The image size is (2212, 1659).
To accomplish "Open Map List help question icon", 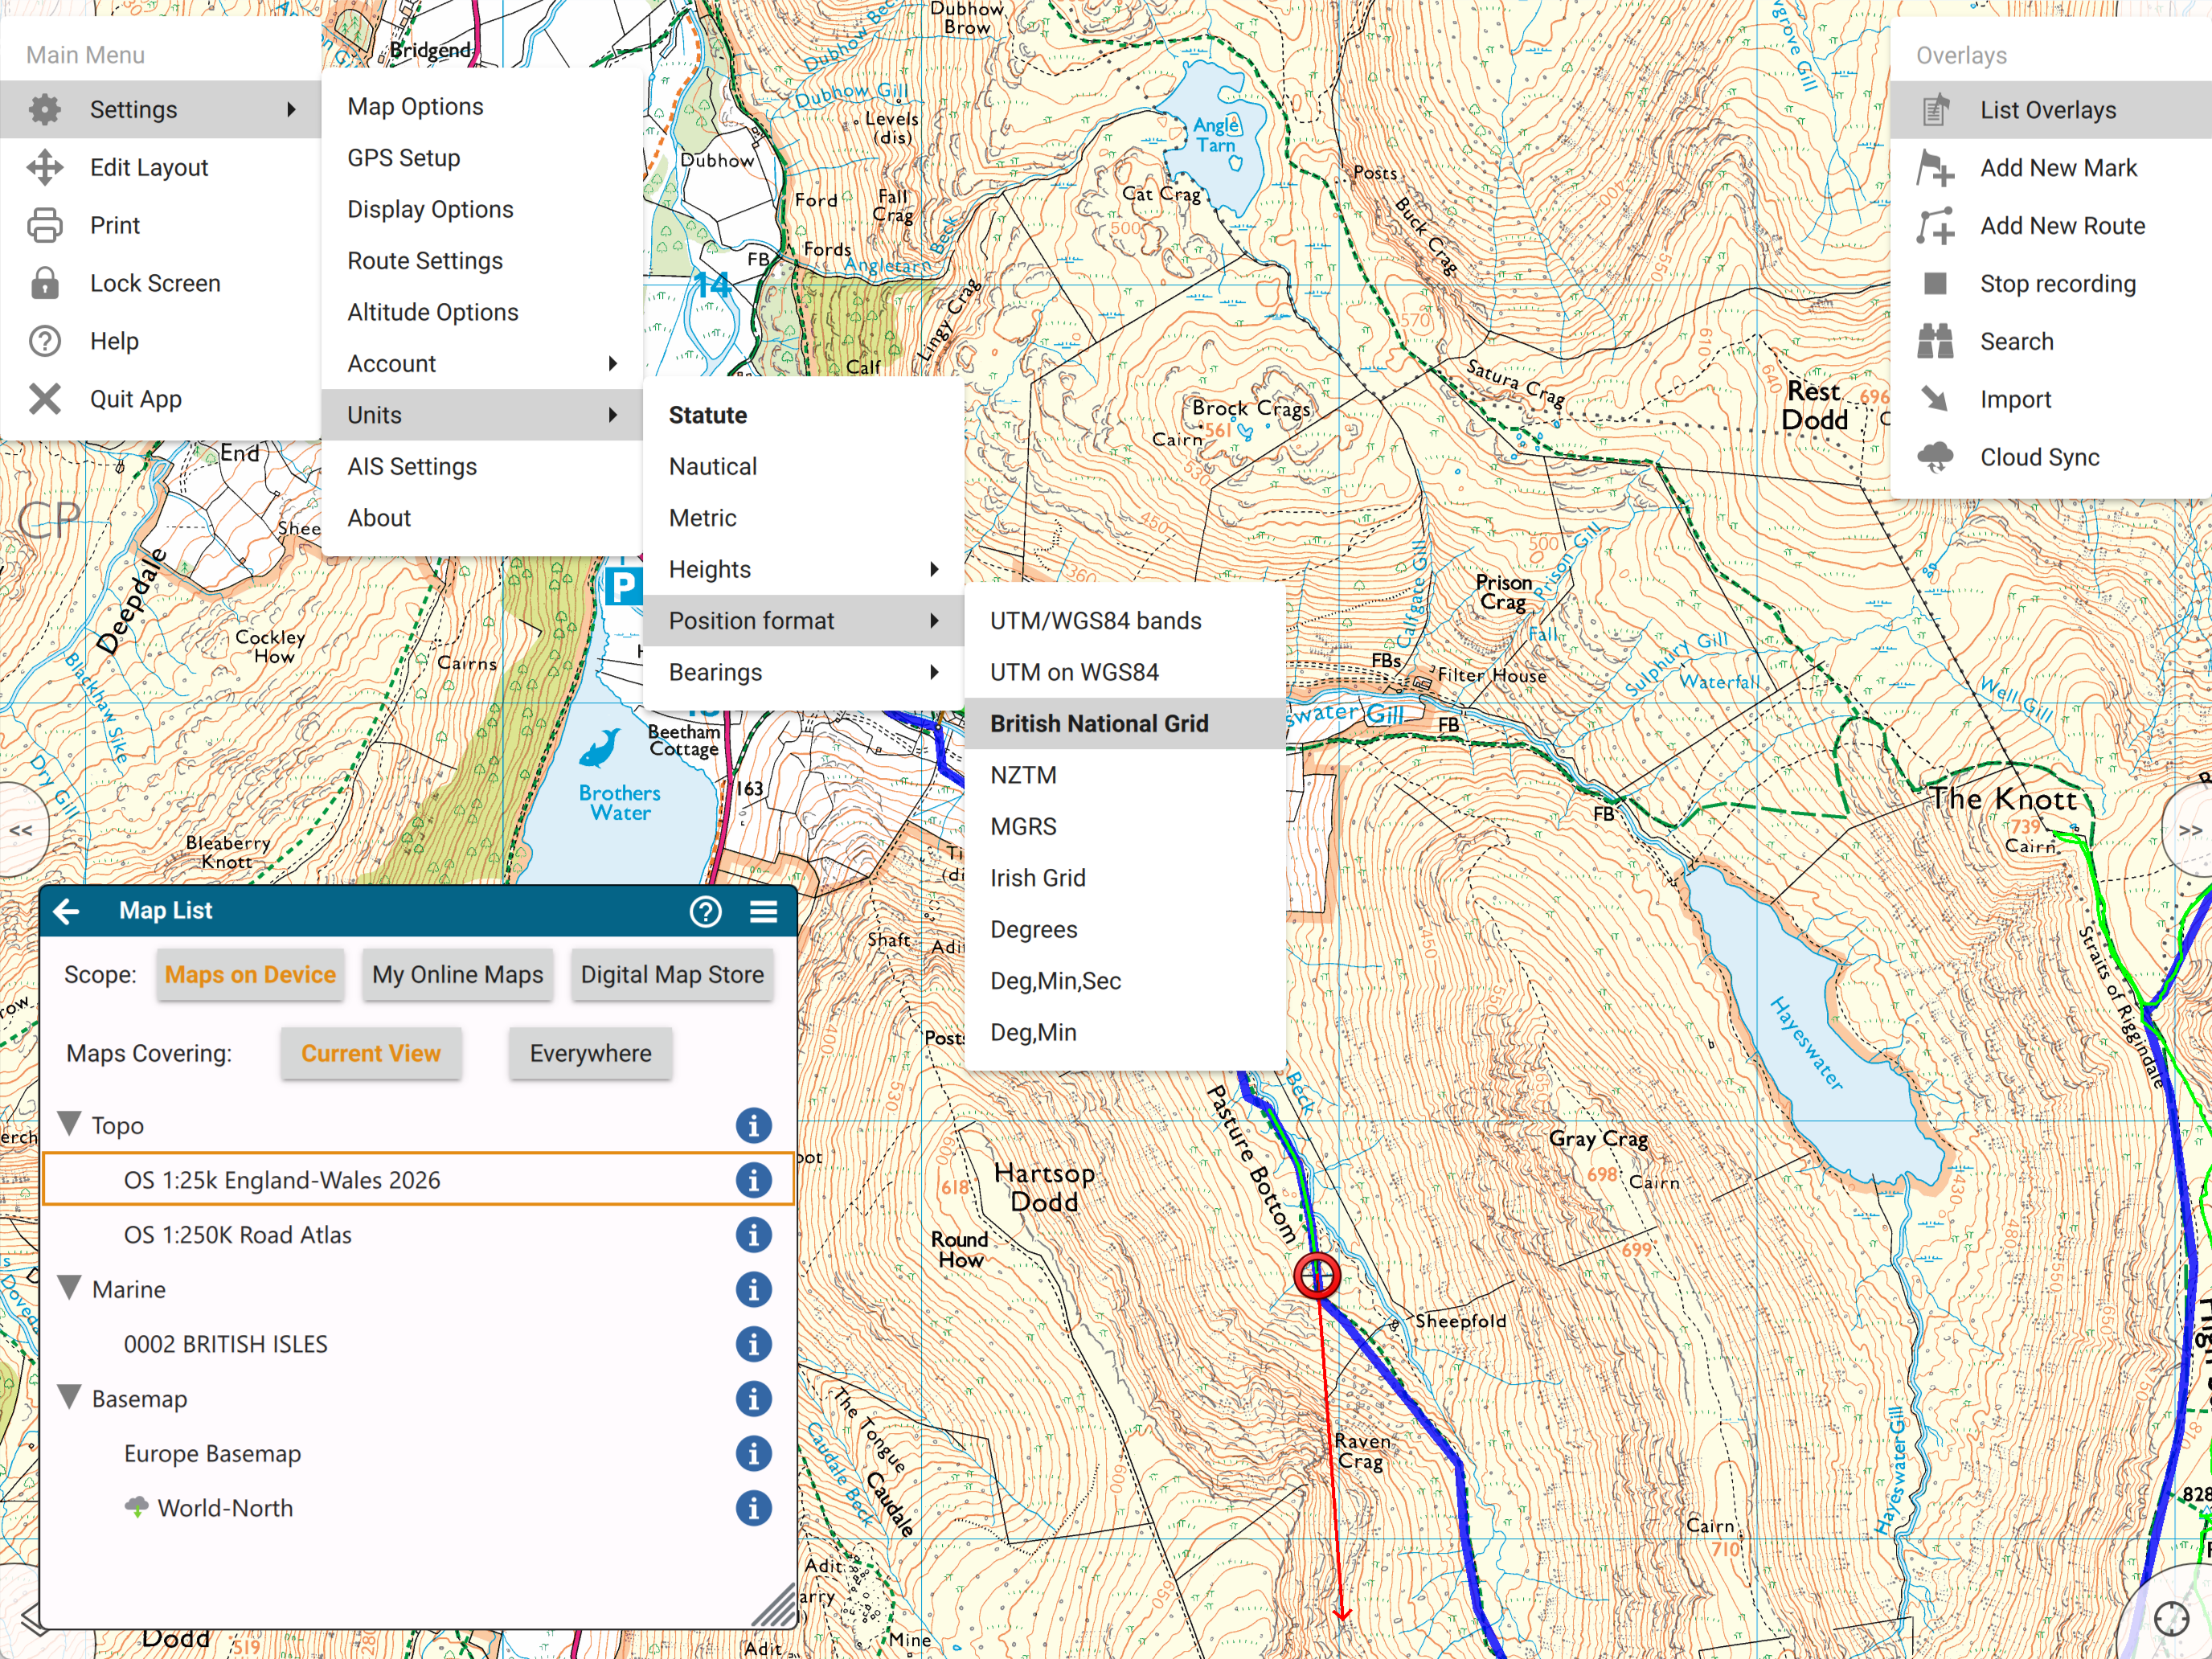I will pyautogui.click(x=705, y=911).
